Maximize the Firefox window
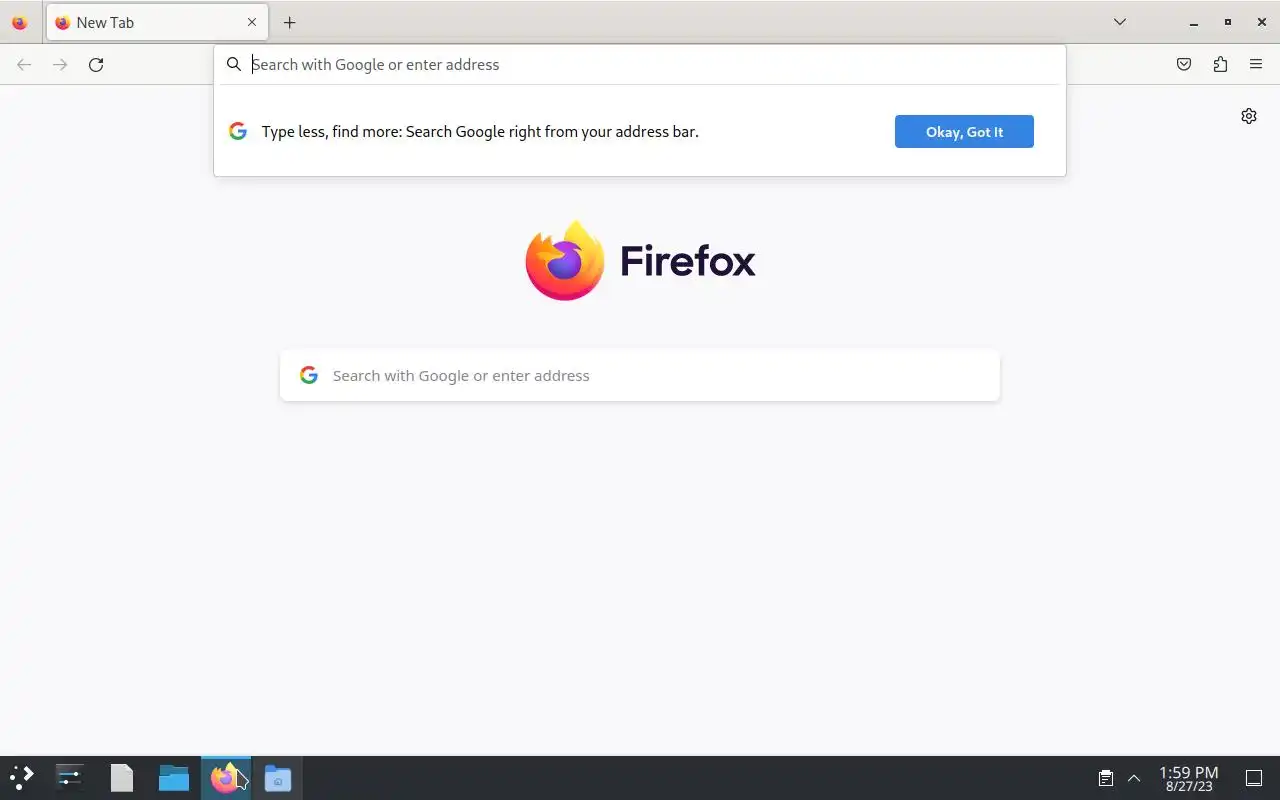The width and height of the screenshot is (1280, 800). point(1228,22)
